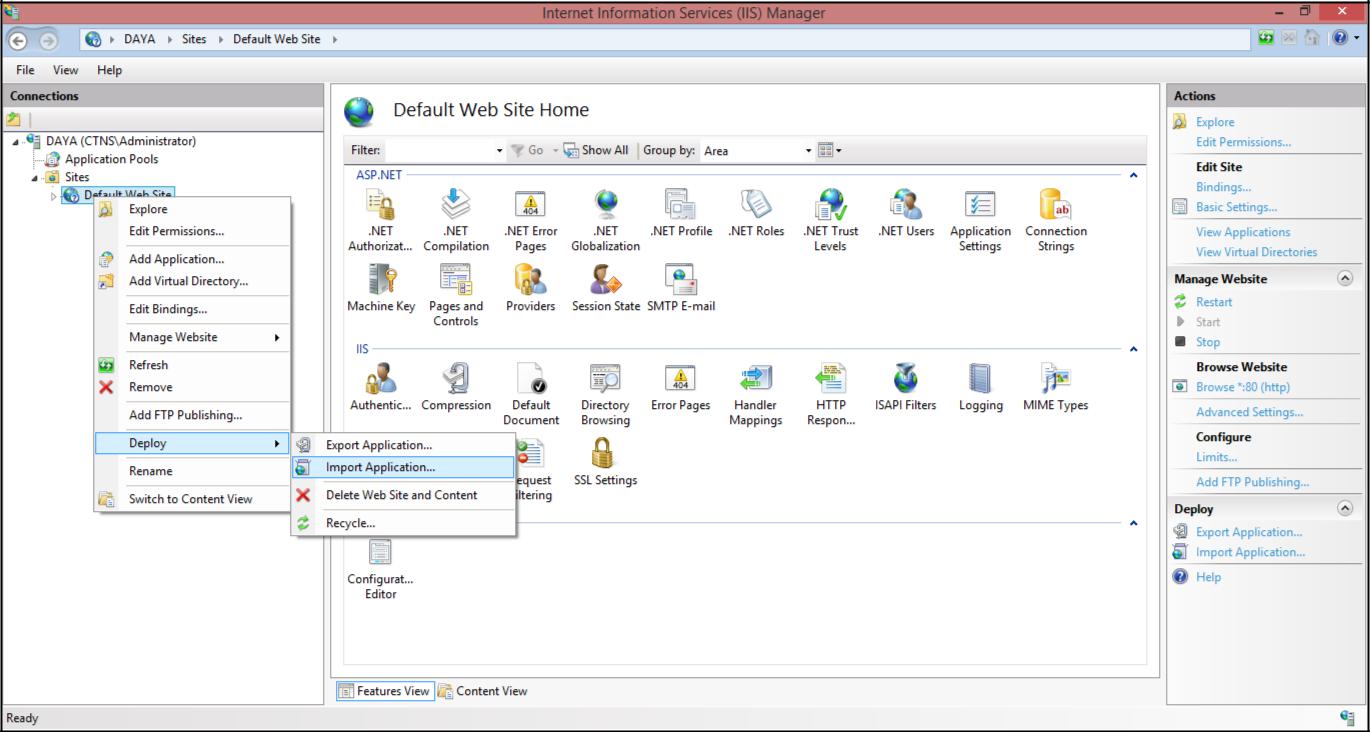The height and width of the screenshot is (732, 1370).
Task: Open the Connection Strings feature
Action: (1056, 221)
